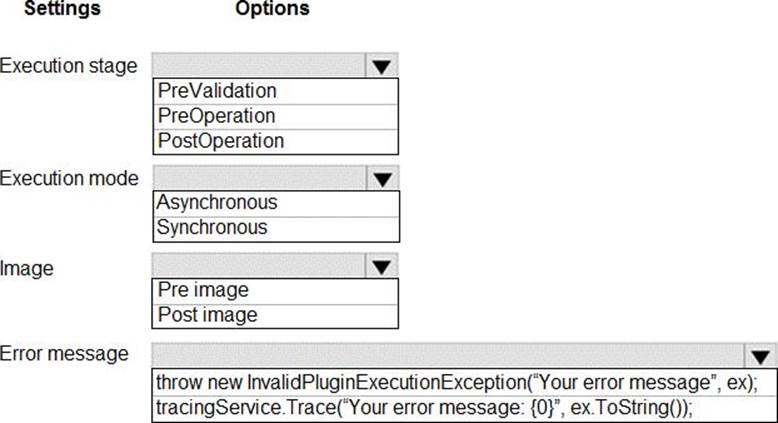Click the empty Error message selection field
778x423 pixels.
tap(447, 356)
